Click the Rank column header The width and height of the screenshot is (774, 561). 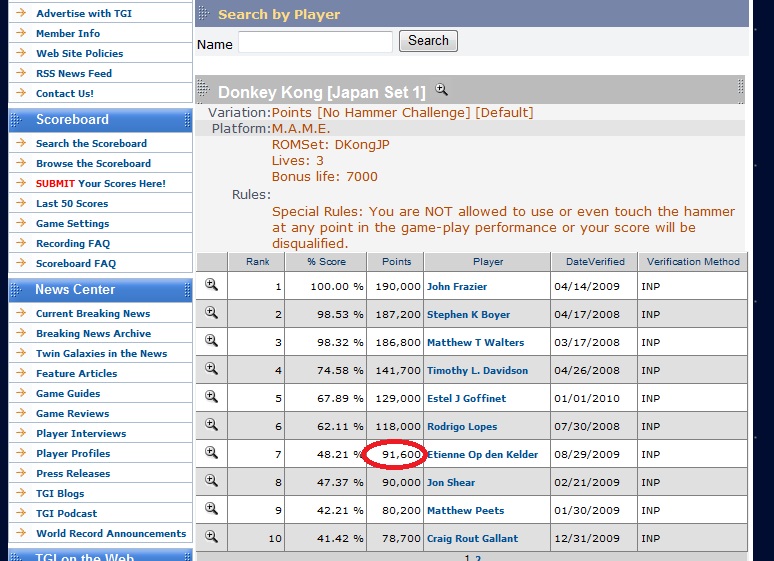pos(256,262)
